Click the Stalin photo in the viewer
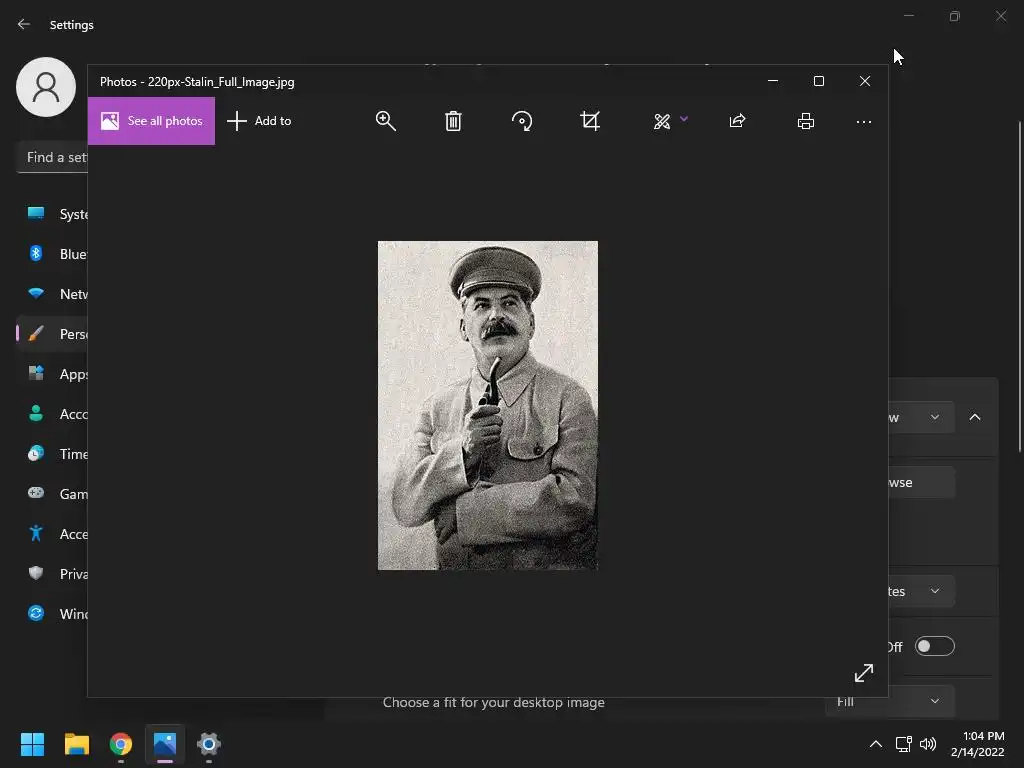1024x768 pixels. pyautogui.click(x=488, y=406)
